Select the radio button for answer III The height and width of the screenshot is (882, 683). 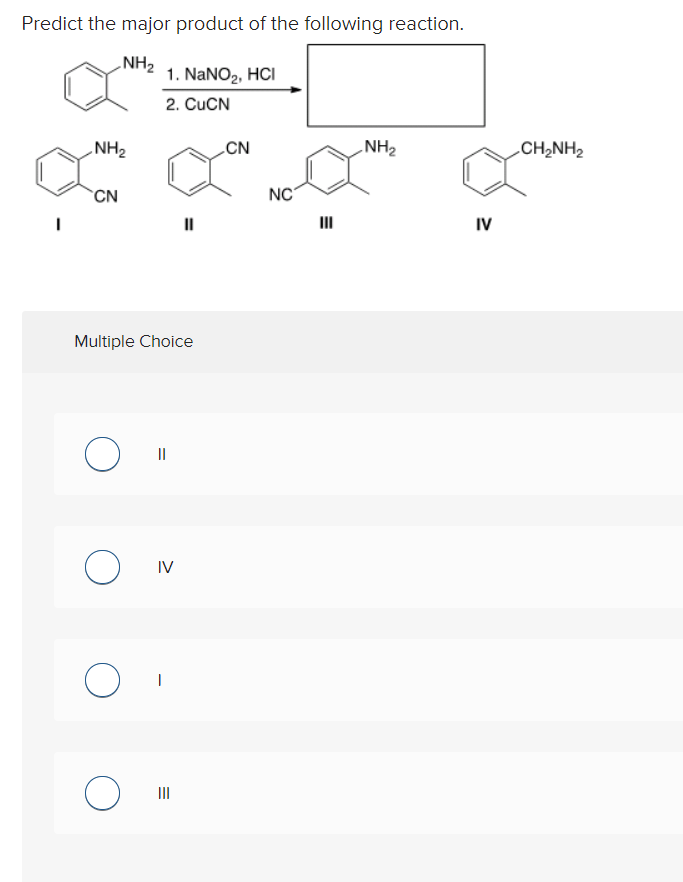101,793
